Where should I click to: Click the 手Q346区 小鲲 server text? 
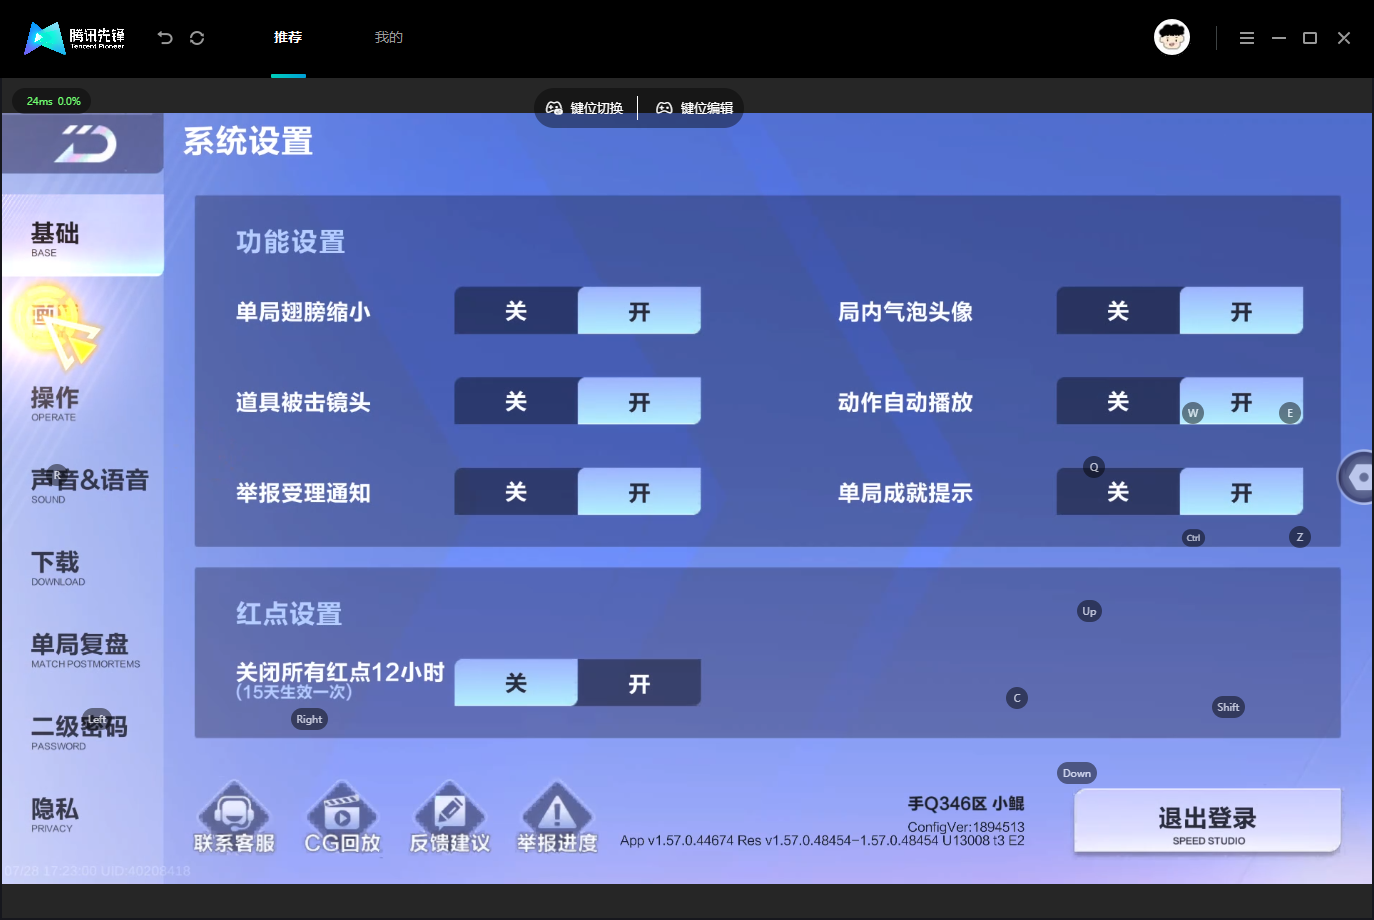point(966,804)
